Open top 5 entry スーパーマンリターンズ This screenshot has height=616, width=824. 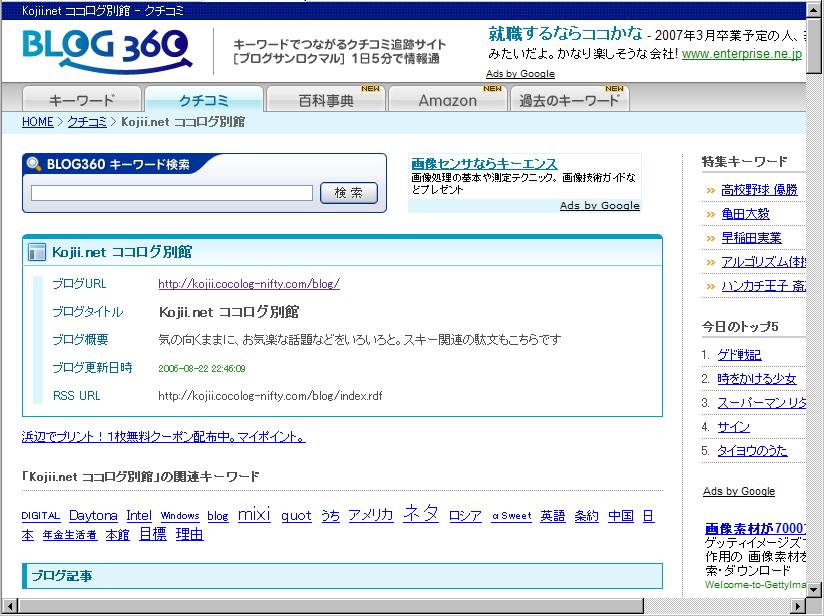tap(761, 403)
